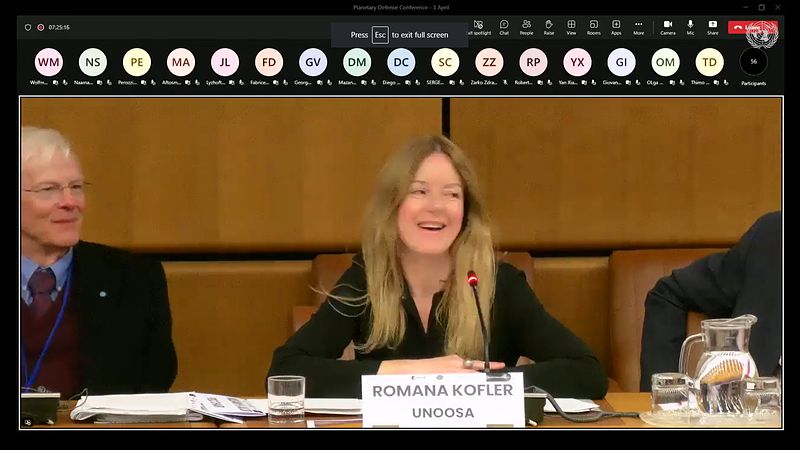The width and height of the screenshot is (800, 450).
Task: Click the red recording indicator
Action: pos(40,27)
